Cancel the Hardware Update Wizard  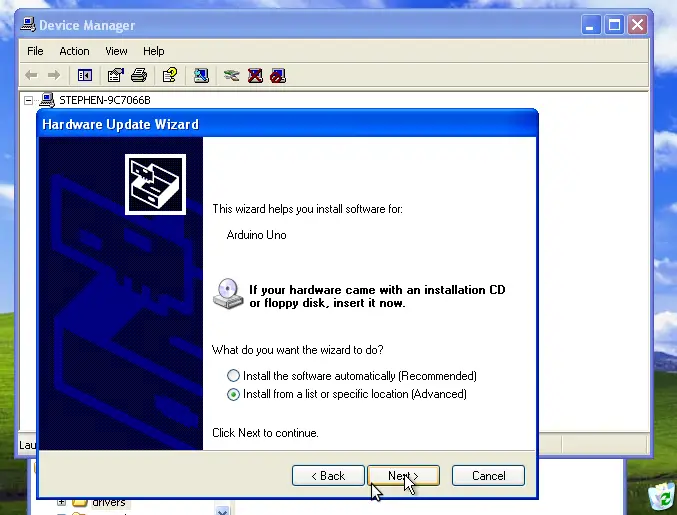488,476
